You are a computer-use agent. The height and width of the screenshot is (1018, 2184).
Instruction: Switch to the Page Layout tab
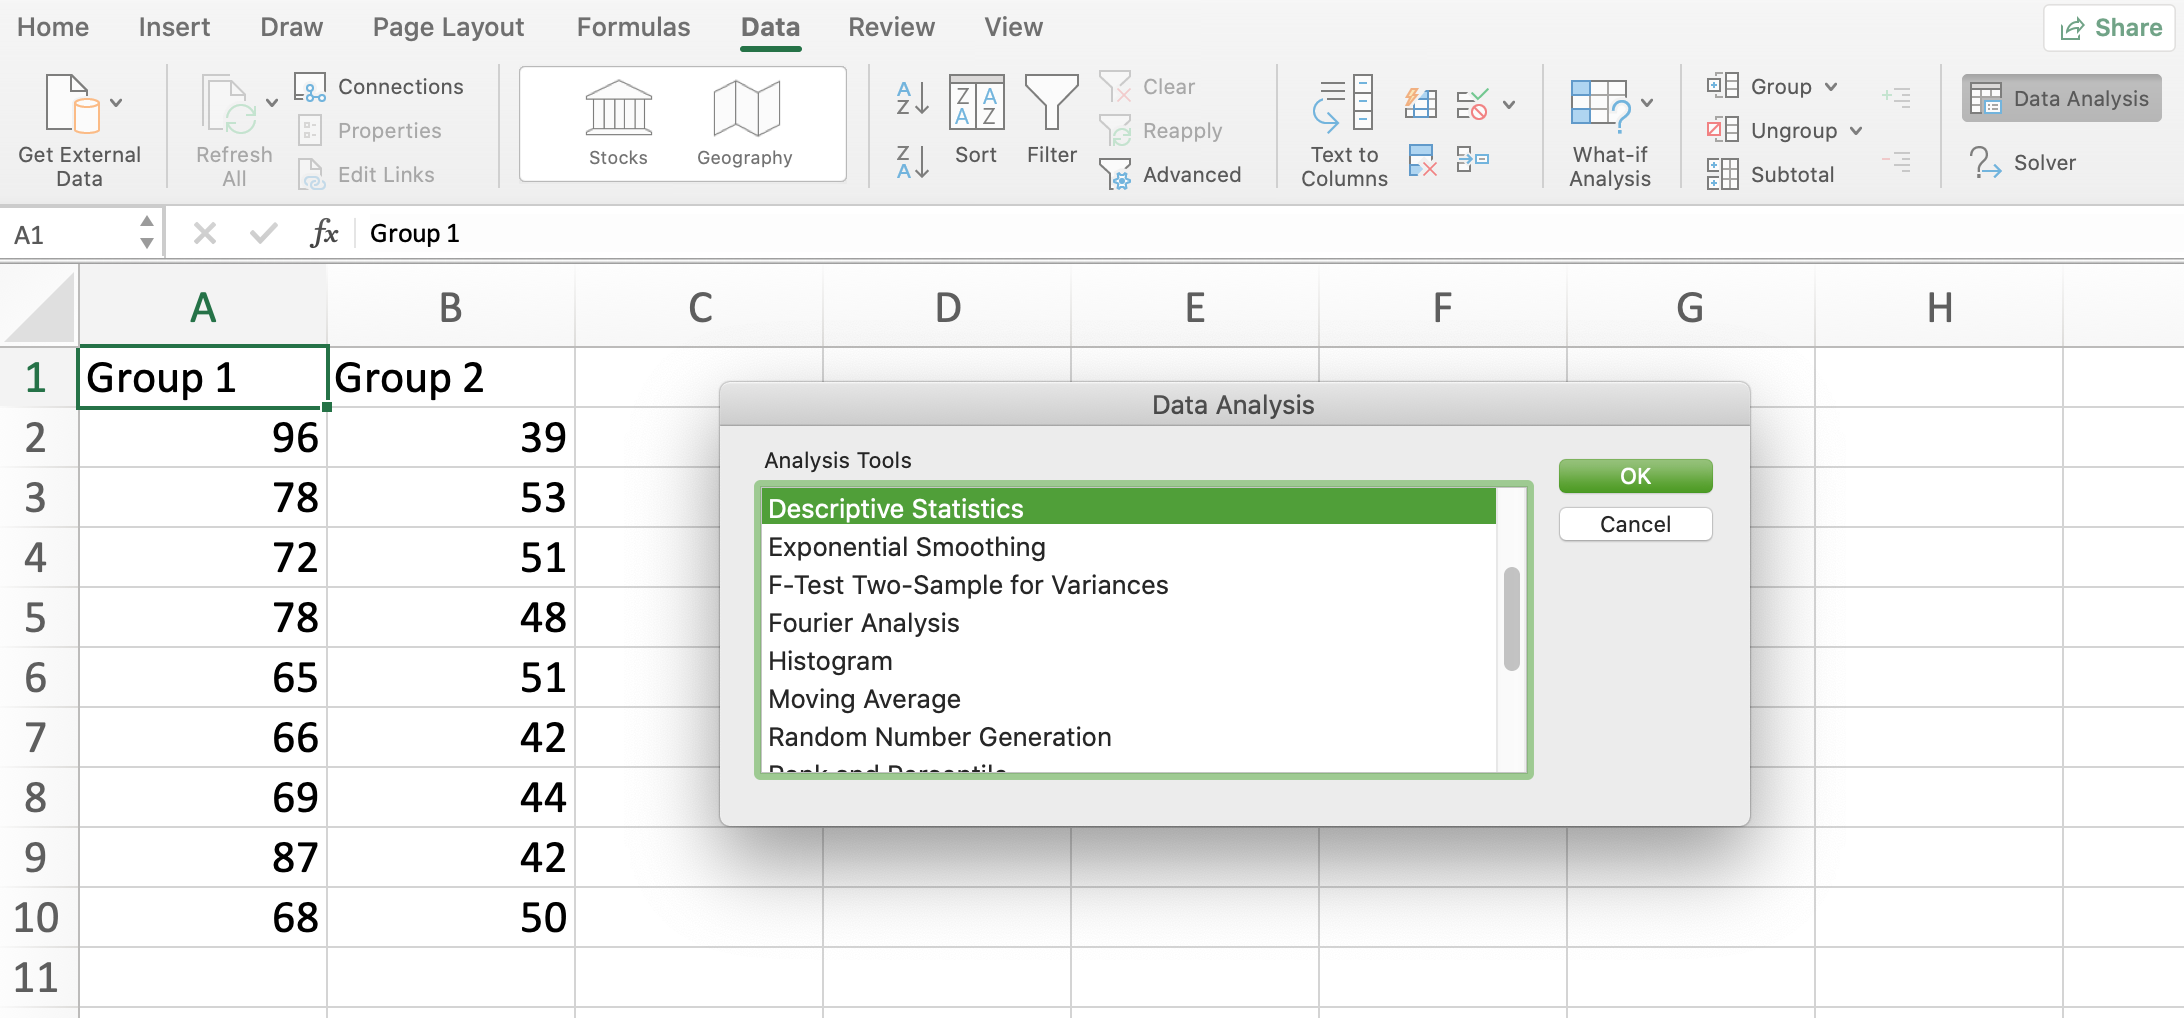point(448,27)
